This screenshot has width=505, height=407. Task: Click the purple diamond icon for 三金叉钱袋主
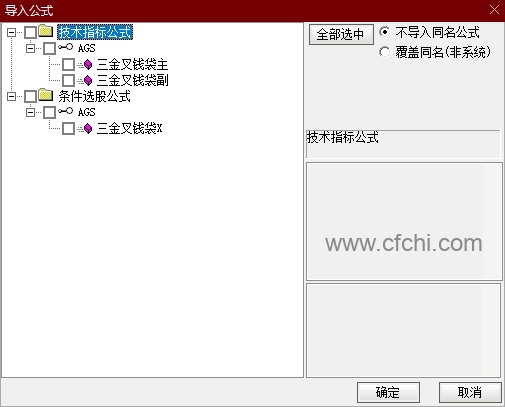(x=88, y=64)
